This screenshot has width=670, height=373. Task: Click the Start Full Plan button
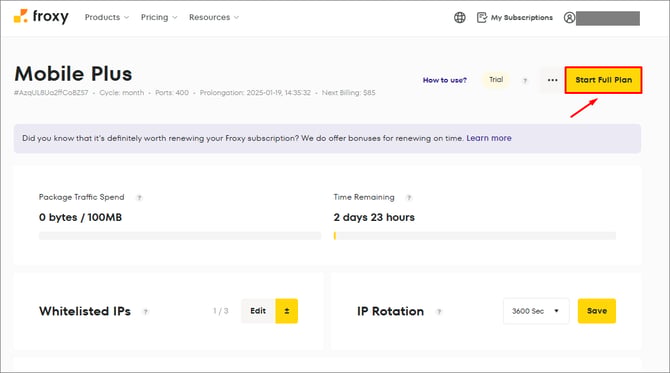[603, 80]
